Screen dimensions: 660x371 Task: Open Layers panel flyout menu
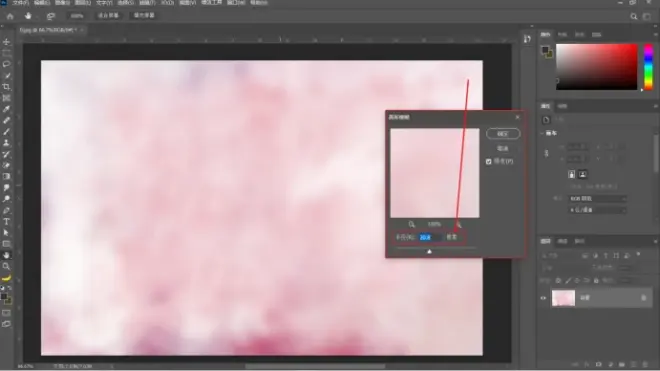pos(655,241)
